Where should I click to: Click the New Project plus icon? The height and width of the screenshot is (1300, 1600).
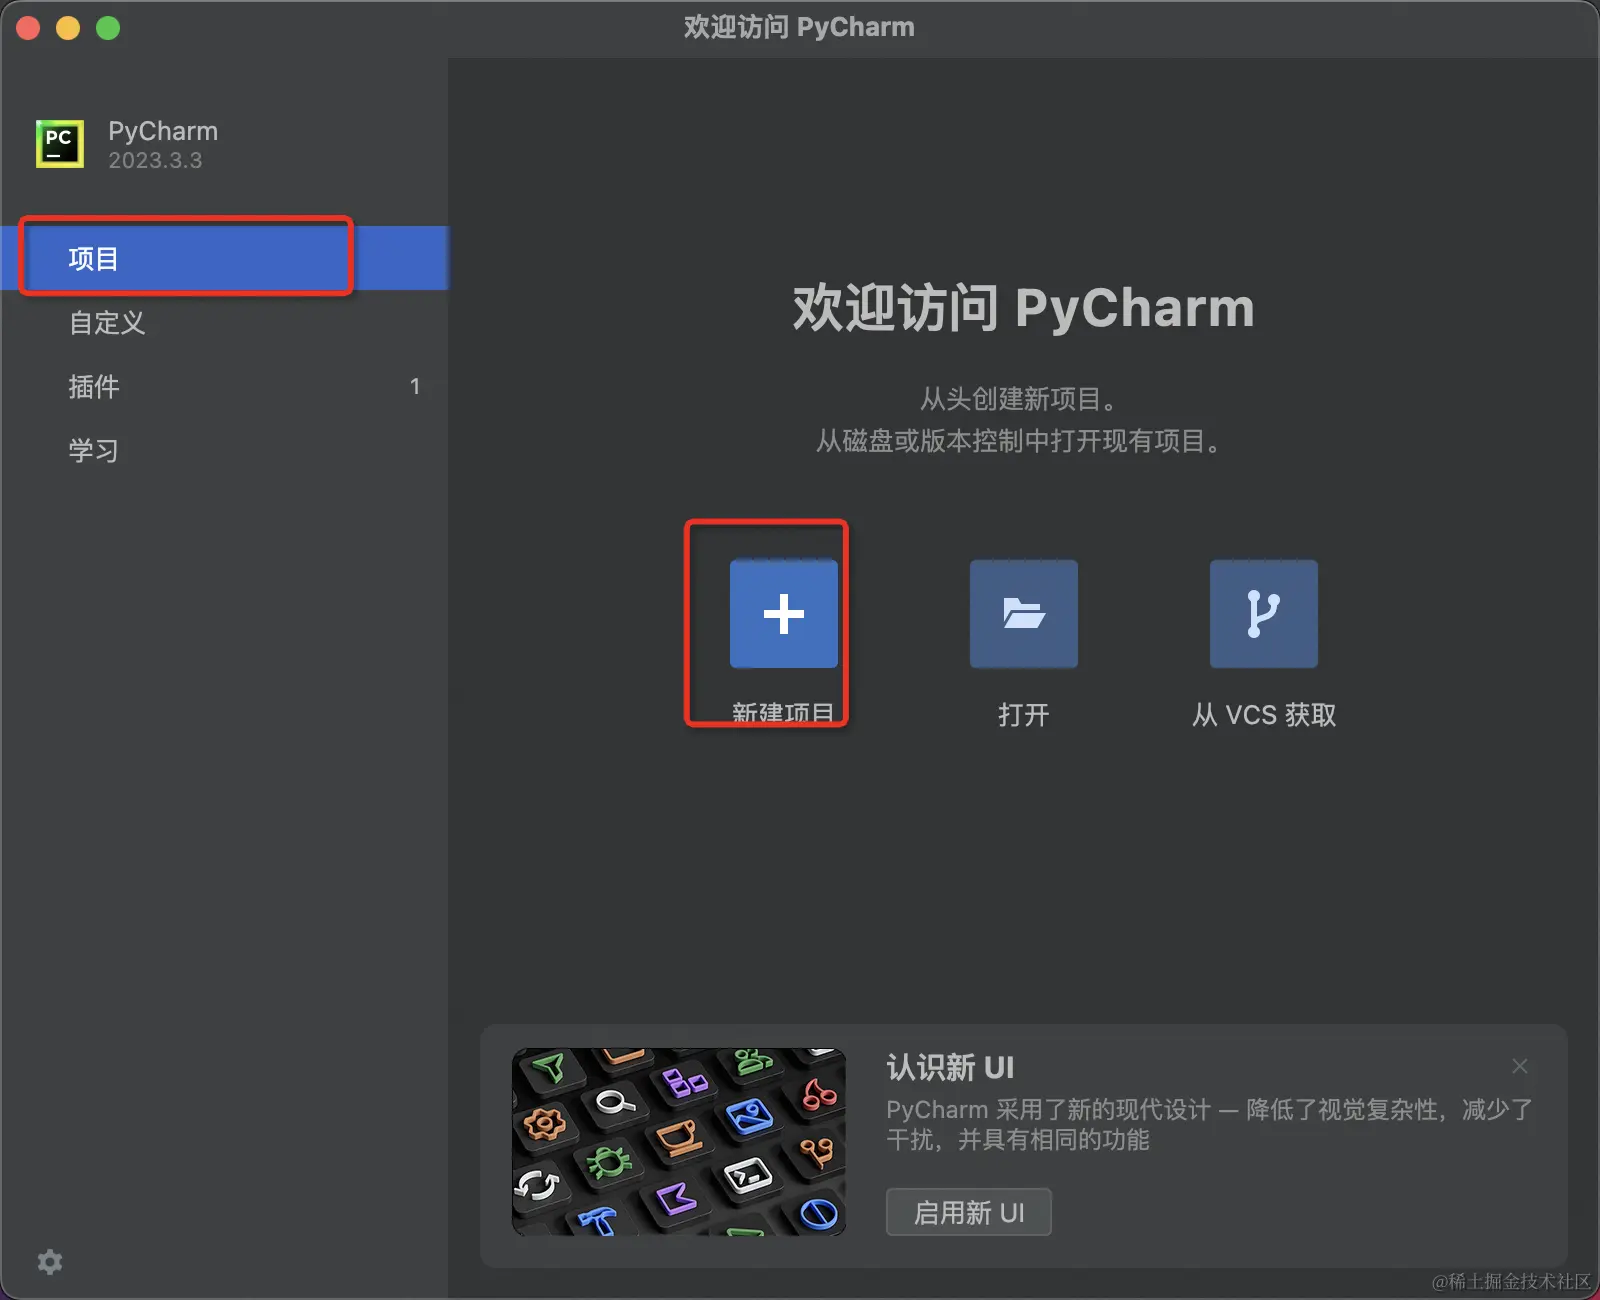[x=784, y=614]
